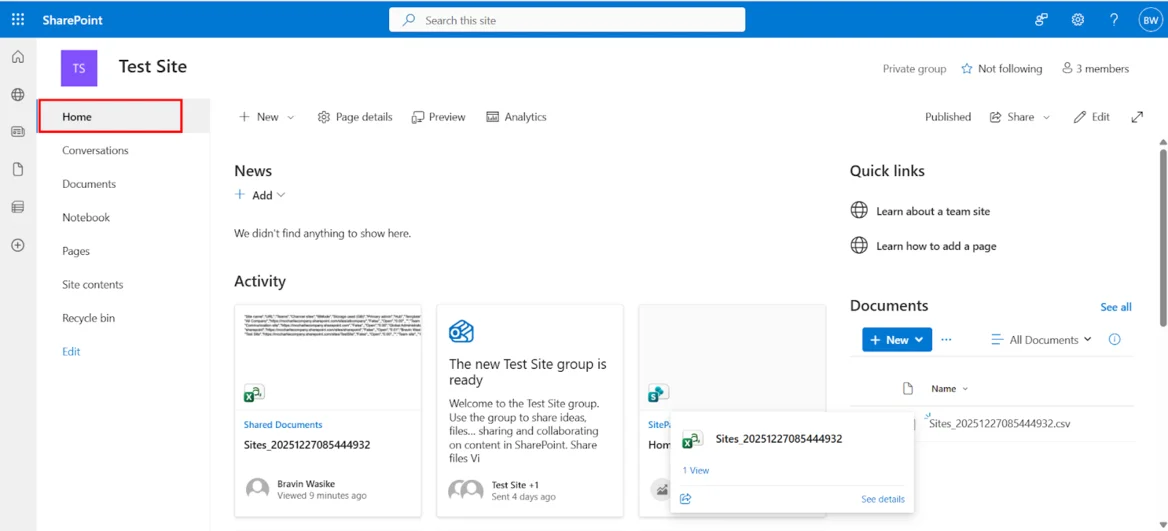Open the All Documents view dropdown
1168x531 pixels.
pos(1041,340)
